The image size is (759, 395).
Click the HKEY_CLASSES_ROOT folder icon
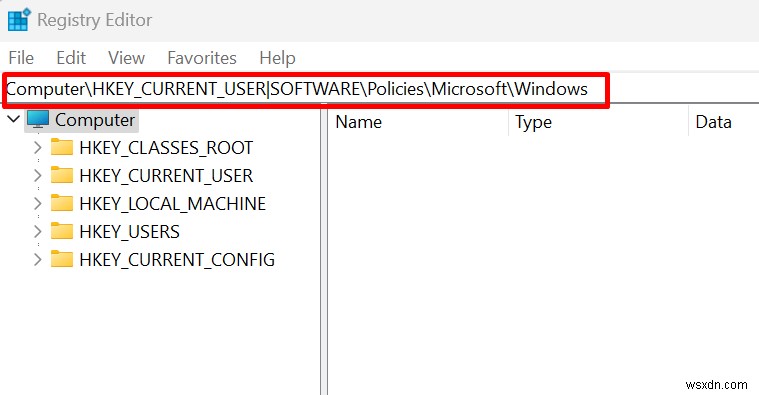click(61, 147)
